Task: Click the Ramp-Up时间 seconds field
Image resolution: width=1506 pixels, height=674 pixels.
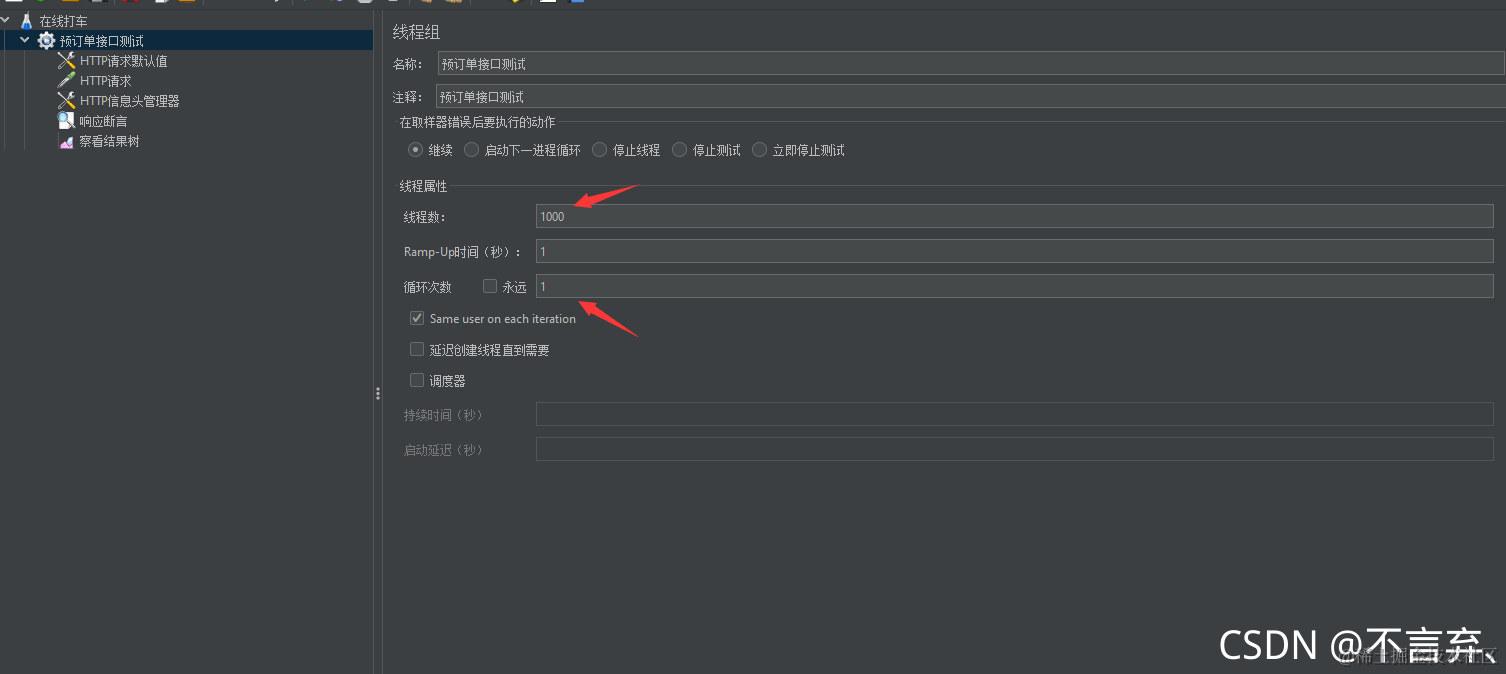Action: point(1015,251)
